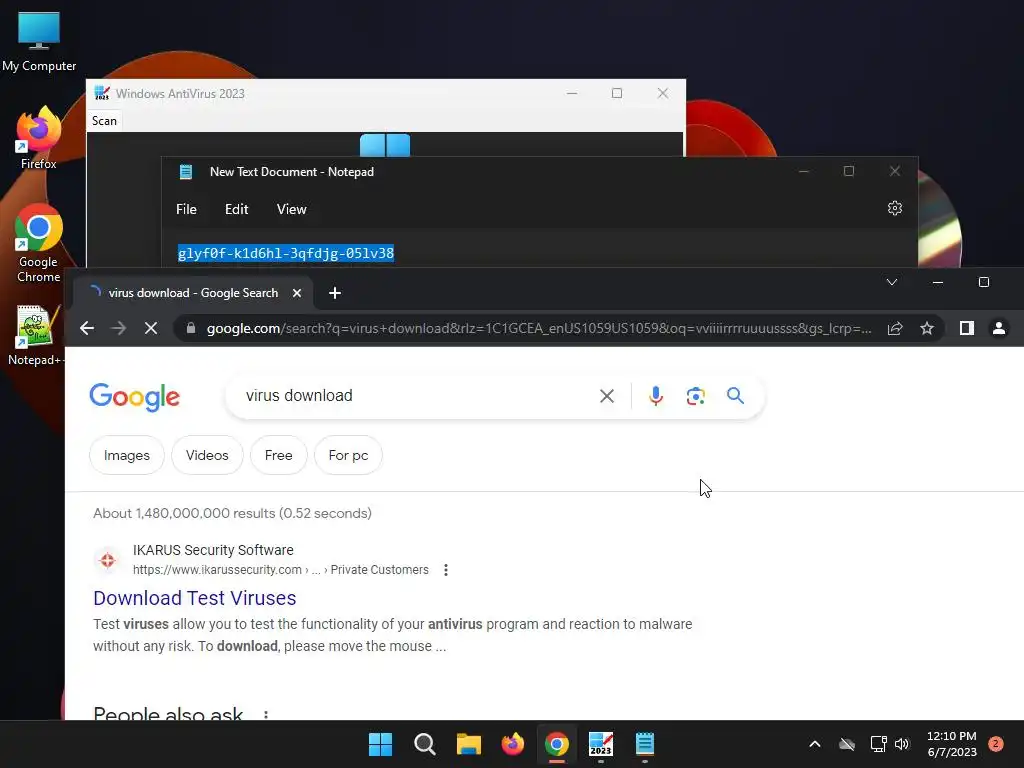Open notification badge
The width and height of the screenshot is (1024, 768).
pos(996,744)
